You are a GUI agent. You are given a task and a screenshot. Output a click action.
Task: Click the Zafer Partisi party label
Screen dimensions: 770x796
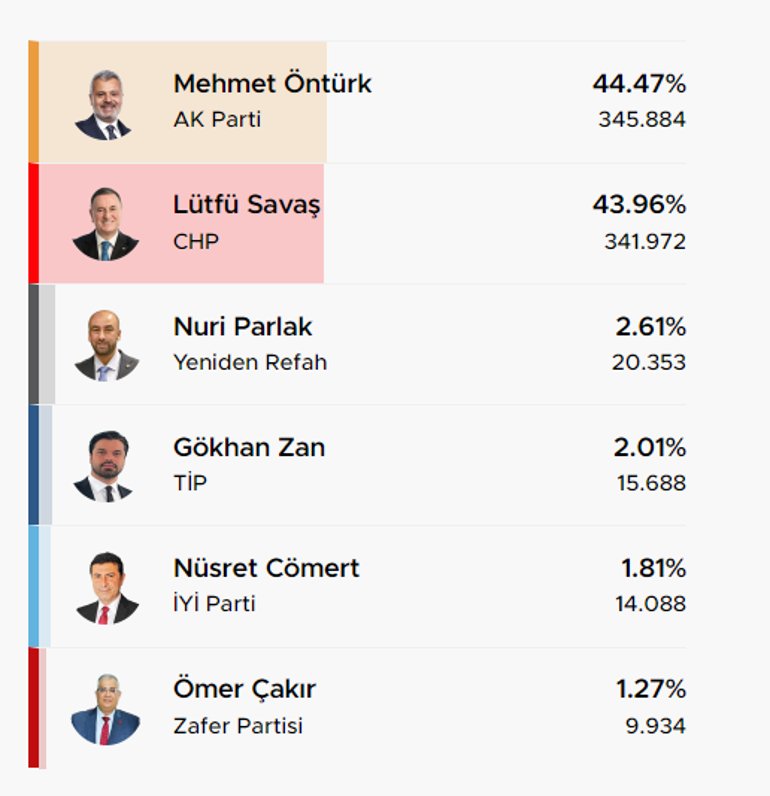pyautogui.click(x=238, y=725)
